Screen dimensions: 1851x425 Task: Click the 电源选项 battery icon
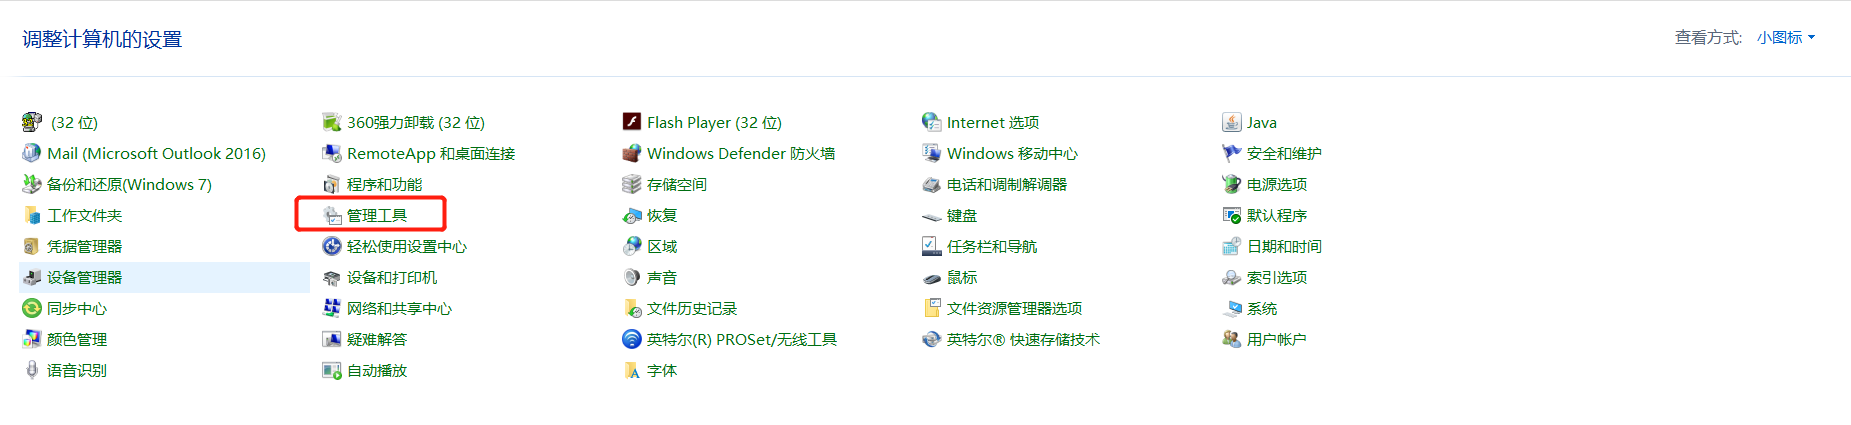(1232, 184)
